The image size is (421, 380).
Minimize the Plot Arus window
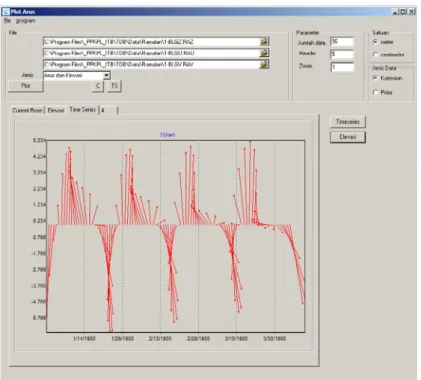(395, 12)
